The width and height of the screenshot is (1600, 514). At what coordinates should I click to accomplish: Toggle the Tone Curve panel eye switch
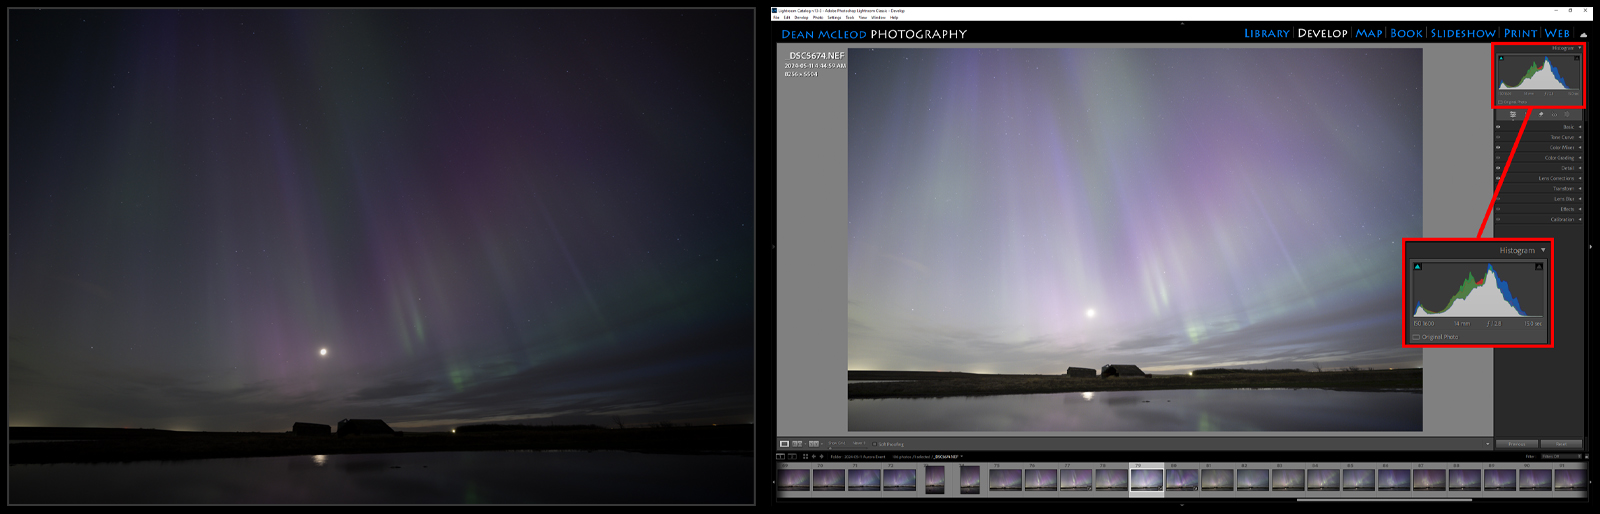[1498, 137]
